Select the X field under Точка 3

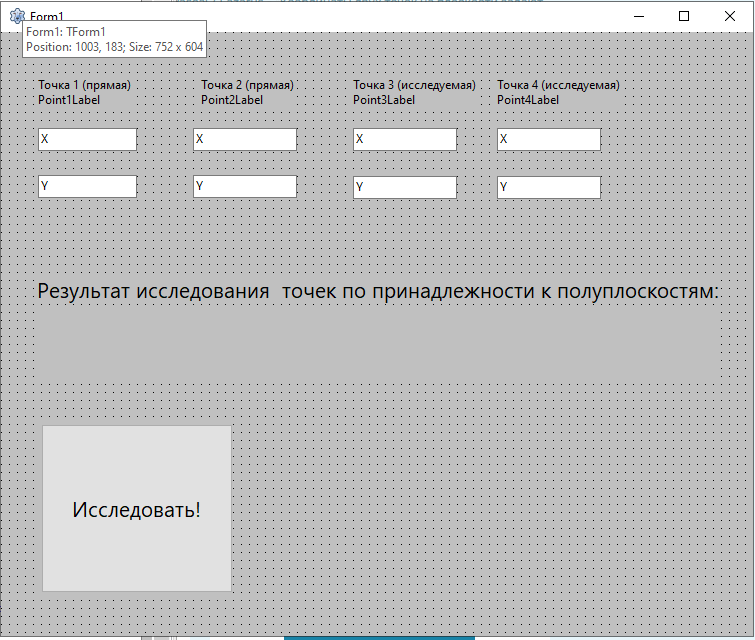click(405, 139)
